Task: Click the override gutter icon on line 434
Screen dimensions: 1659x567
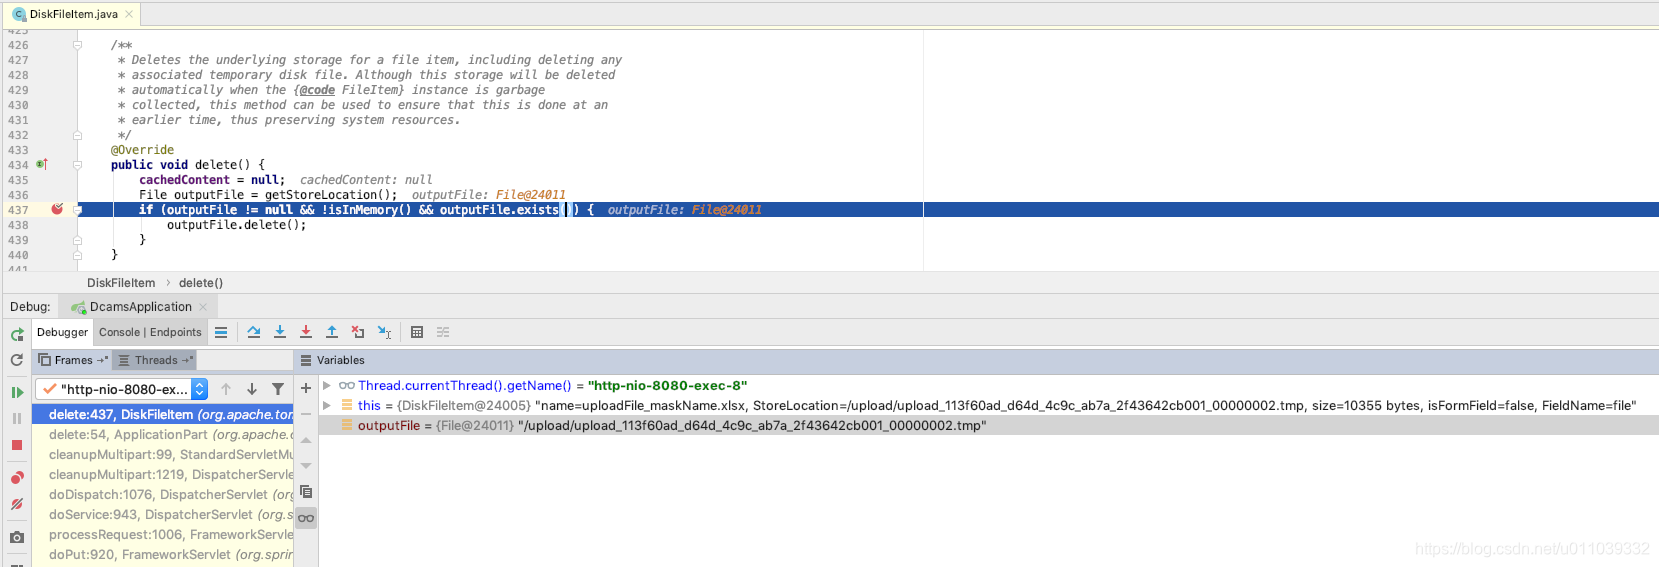Action: tap(42, 164)
